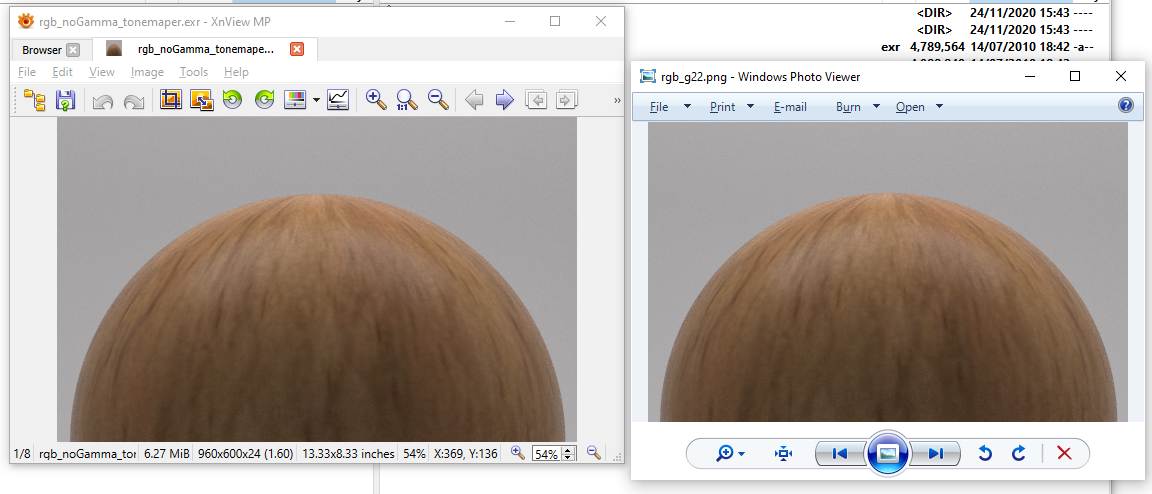Click the blue next file arrow
The image size is (1152, 494).
[504, 100]
